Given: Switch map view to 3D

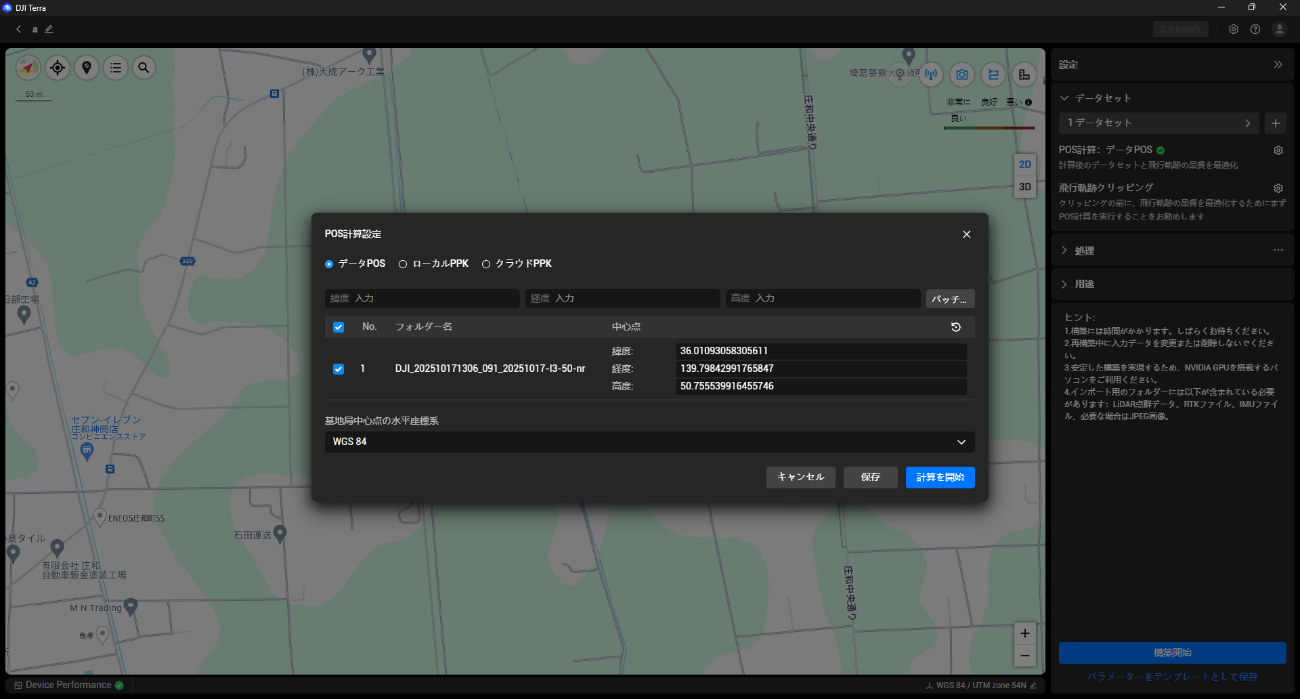Looking at the screenshot, I should (1025, 187).
